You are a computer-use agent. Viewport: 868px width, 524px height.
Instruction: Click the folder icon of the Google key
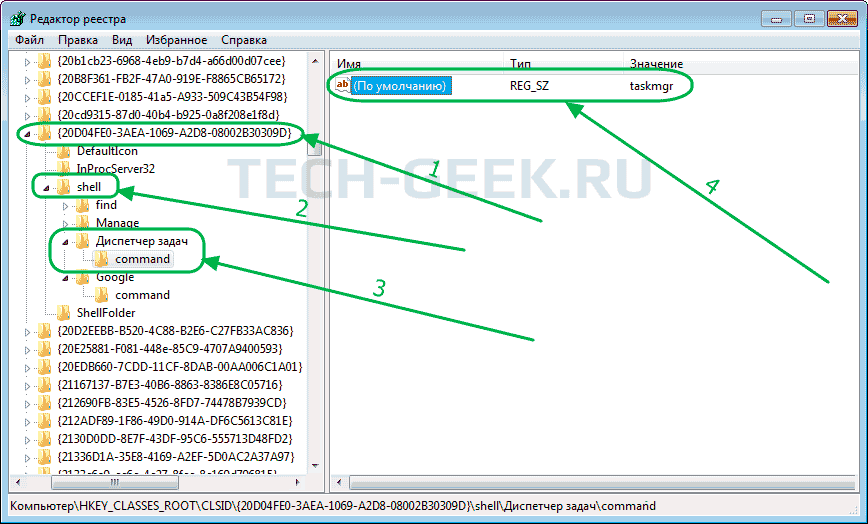pyautogui.click(x=83, y=277)
